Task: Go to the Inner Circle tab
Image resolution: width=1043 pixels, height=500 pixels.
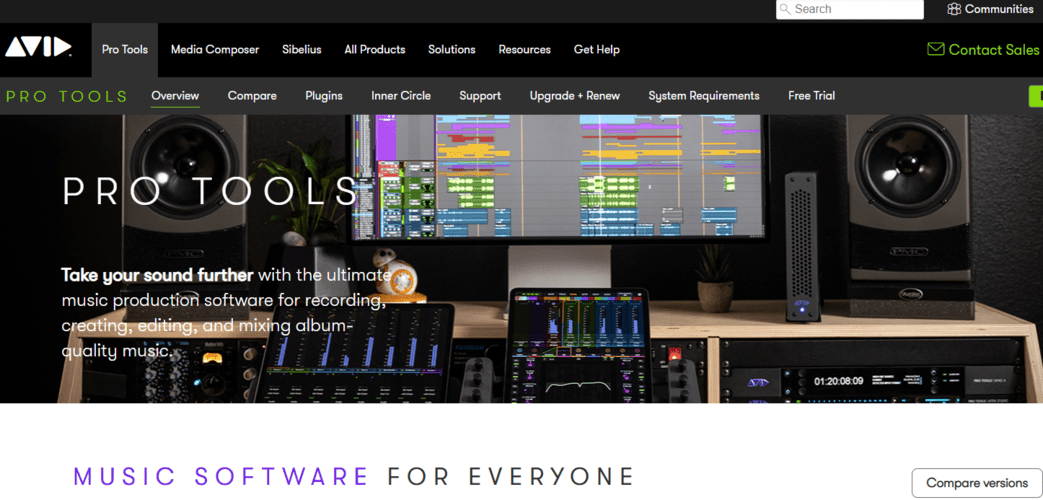Action: coord(401,96)
